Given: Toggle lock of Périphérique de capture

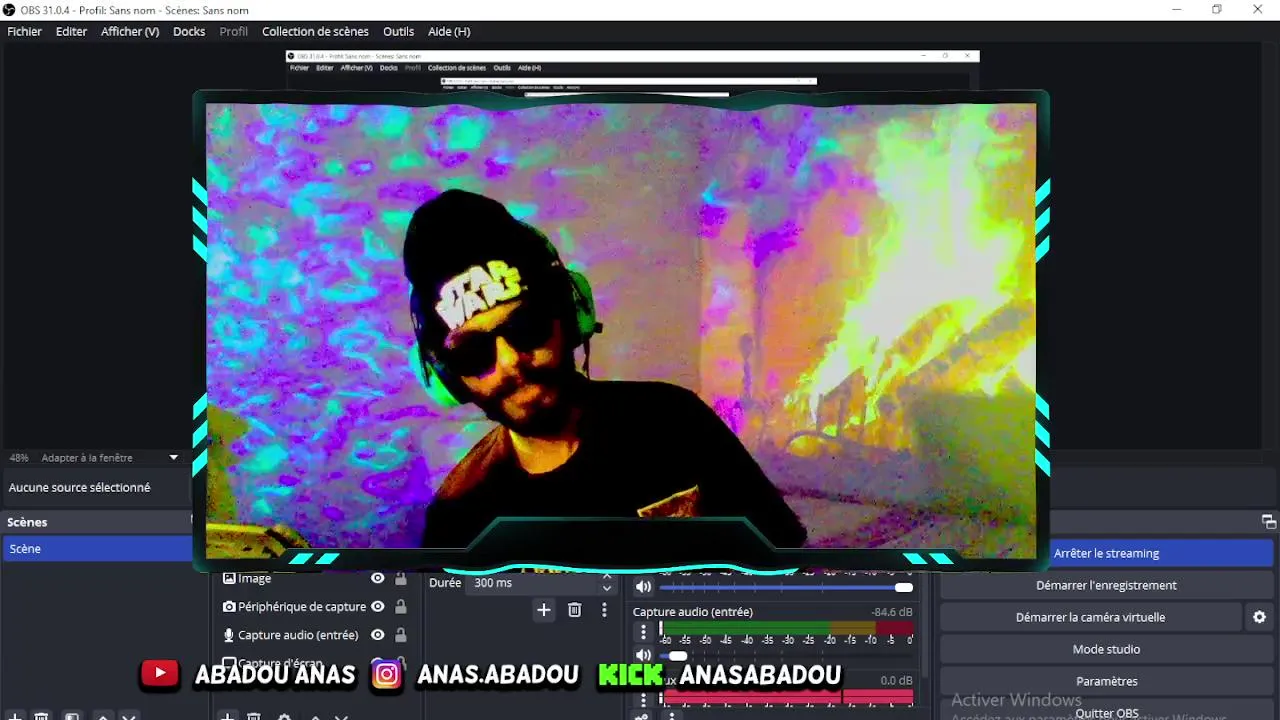Looking at the screenshot, I should pos(400,607).
